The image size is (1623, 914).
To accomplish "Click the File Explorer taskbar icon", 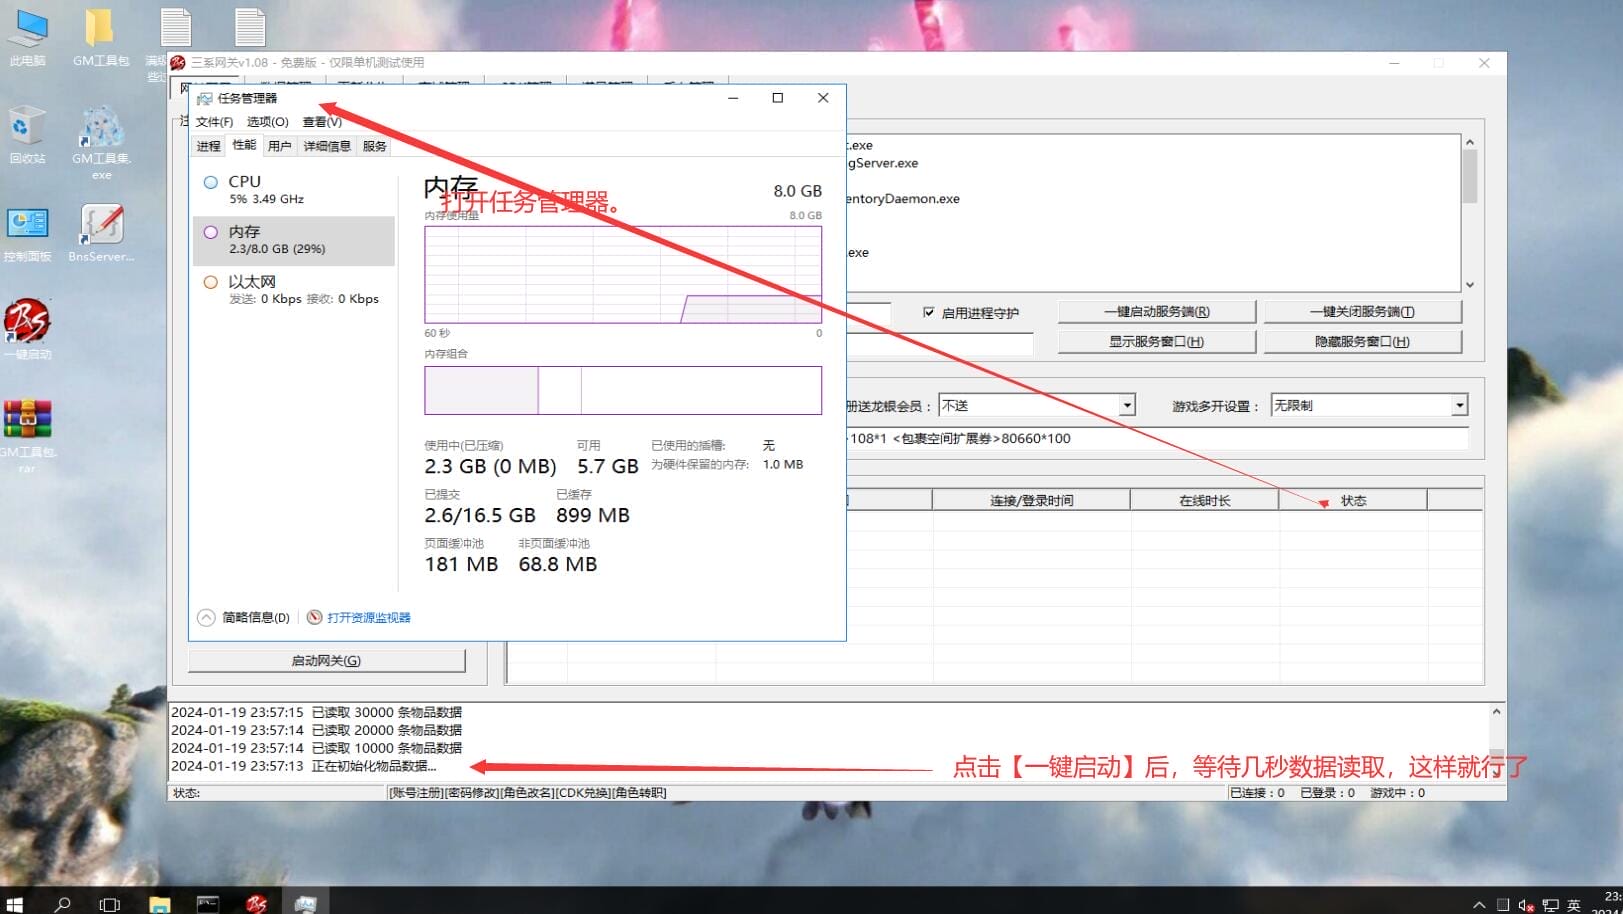I will point(160,903).
